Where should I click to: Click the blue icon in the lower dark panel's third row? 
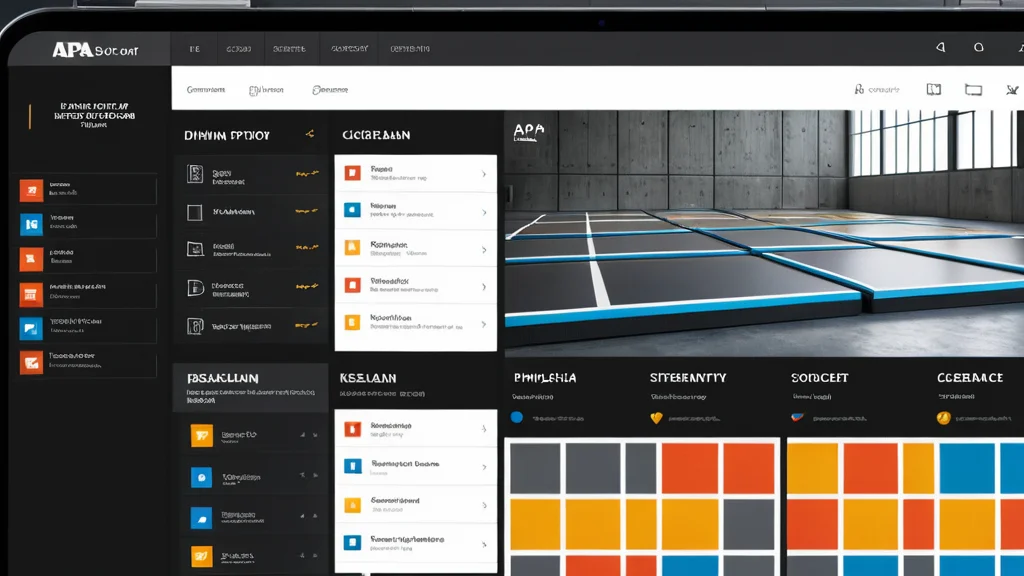point(201,518)
